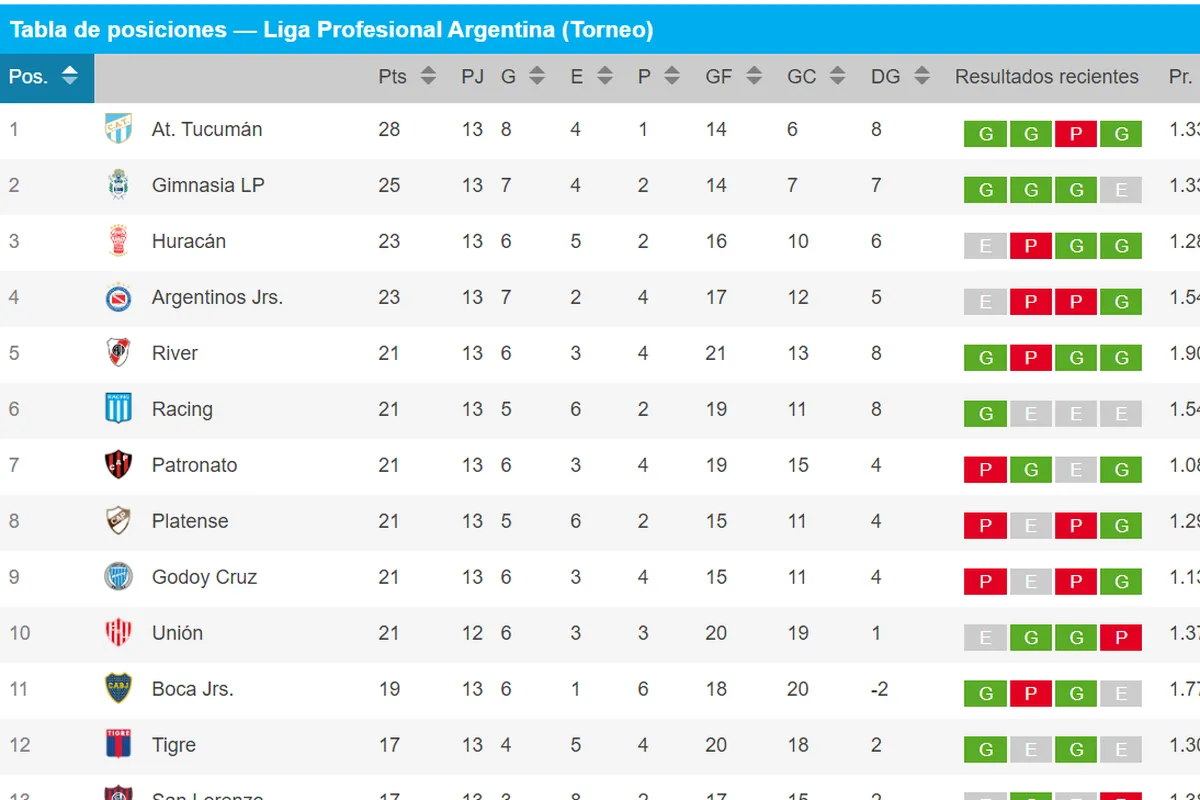
Task: Click the Platense team name
Action: 190,521
